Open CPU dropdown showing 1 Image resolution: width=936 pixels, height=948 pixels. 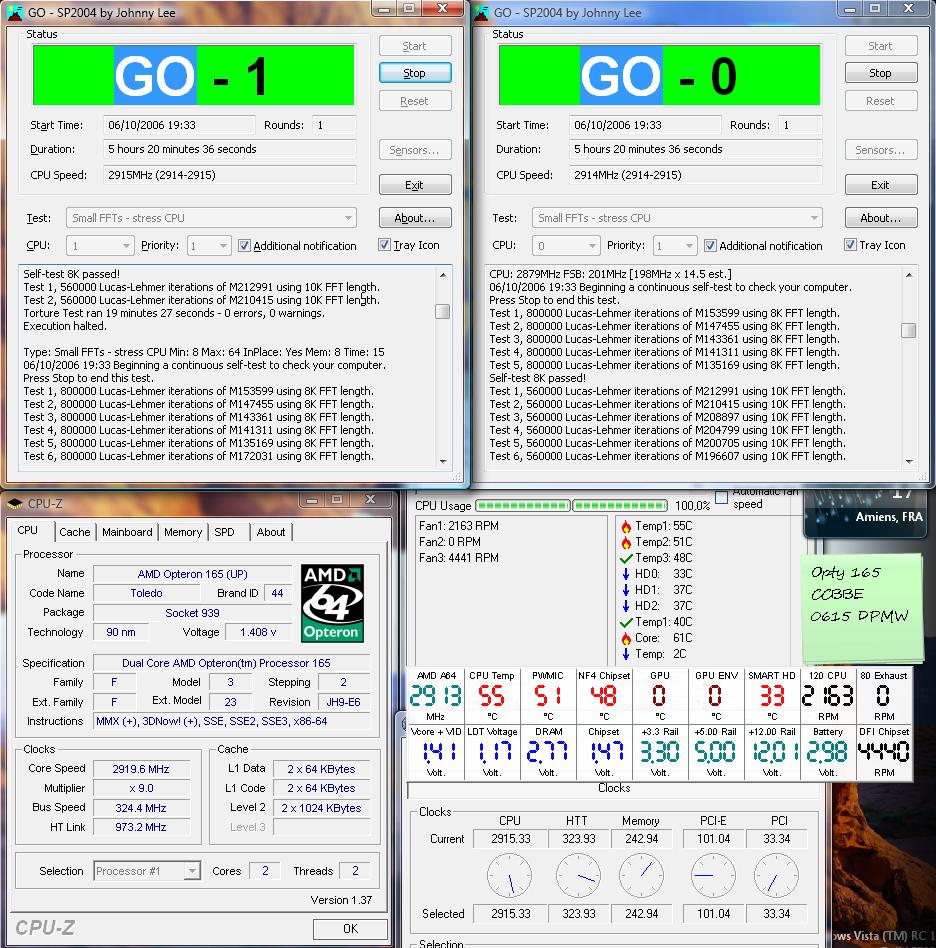click(100, 245)
